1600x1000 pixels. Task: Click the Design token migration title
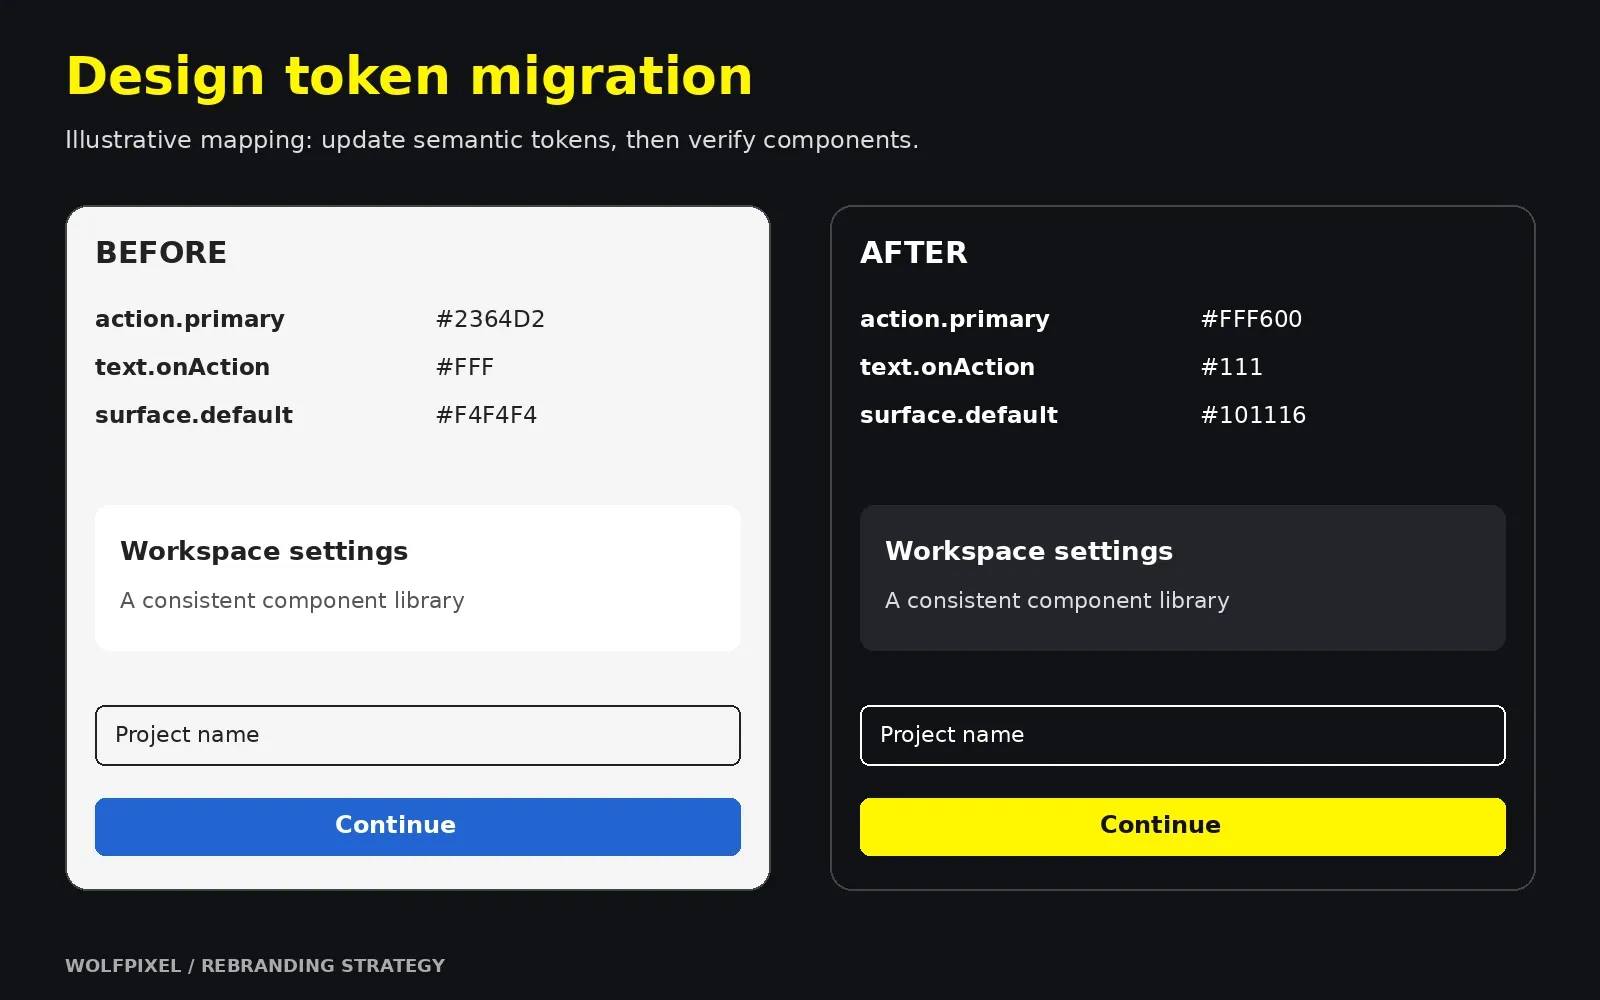coord(409,77)
